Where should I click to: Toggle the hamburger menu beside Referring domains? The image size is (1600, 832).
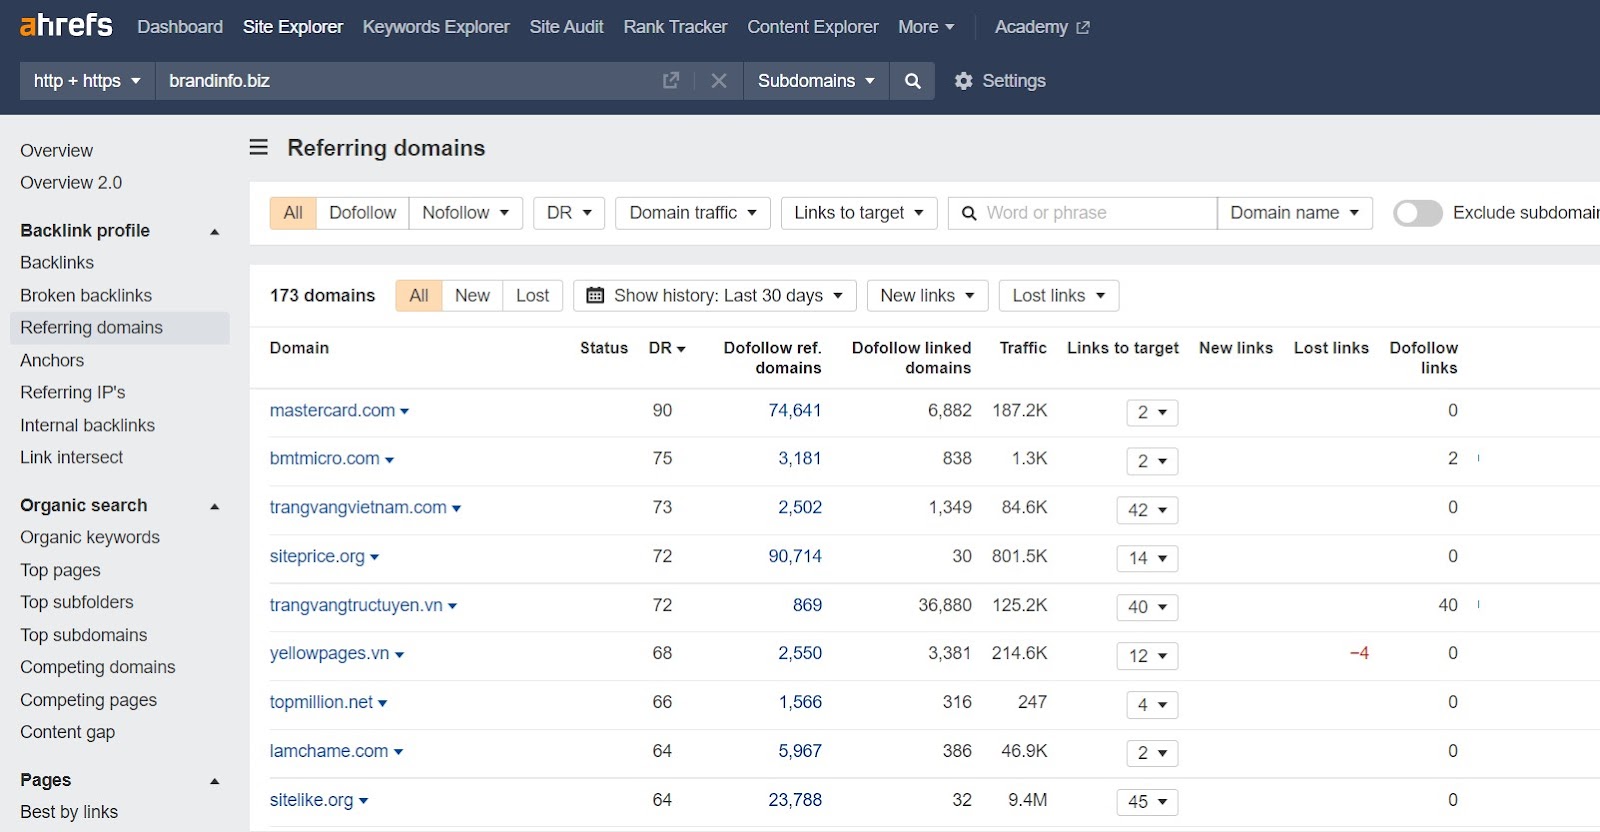coord(258,147)
